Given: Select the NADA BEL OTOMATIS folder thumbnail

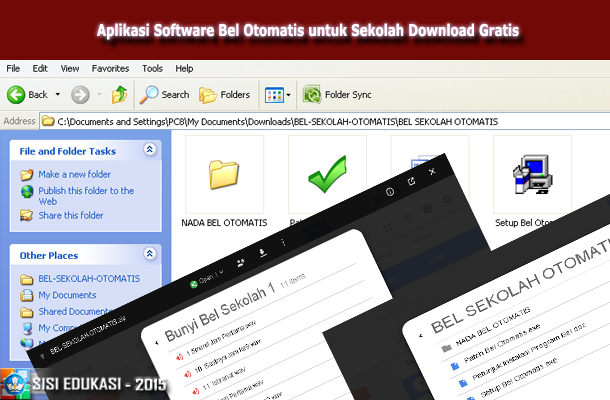Looking at the screenshot, I should point(224,174).
